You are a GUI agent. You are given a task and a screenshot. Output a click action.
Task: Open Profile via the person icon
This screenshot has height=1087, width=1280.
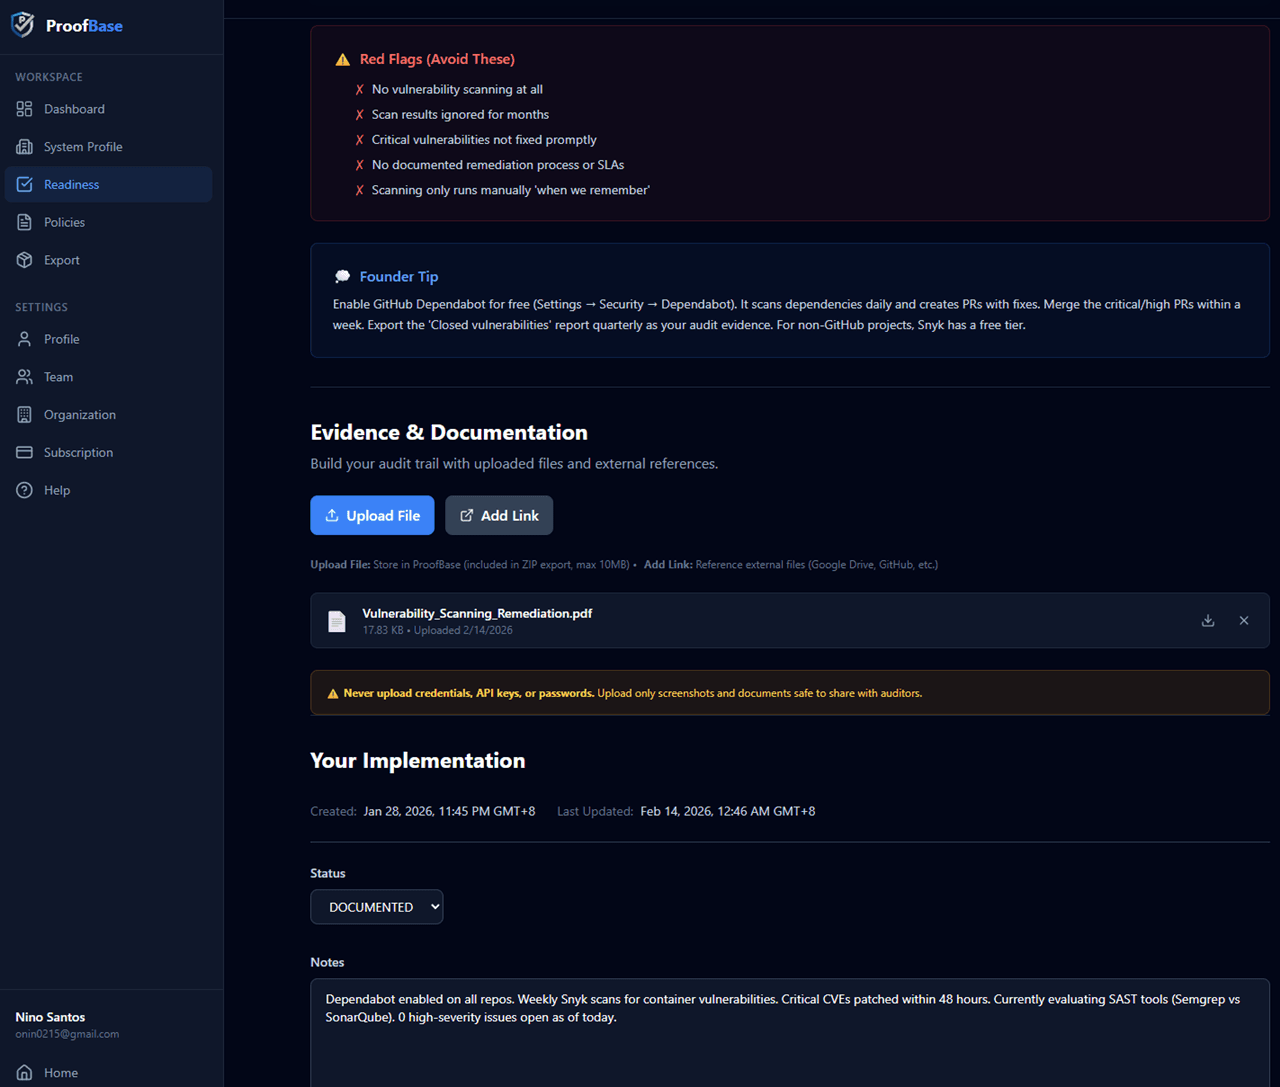pyautogui.click(x=24, y=339)
